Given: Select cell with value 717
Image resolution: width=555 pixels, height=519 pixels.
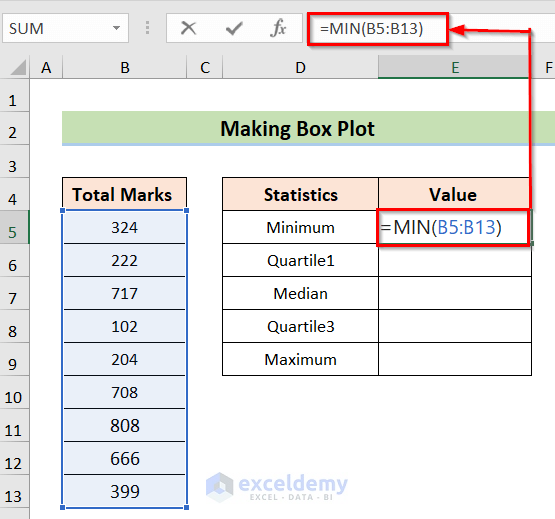Looking at the screenshot, I should click(125, 293).
